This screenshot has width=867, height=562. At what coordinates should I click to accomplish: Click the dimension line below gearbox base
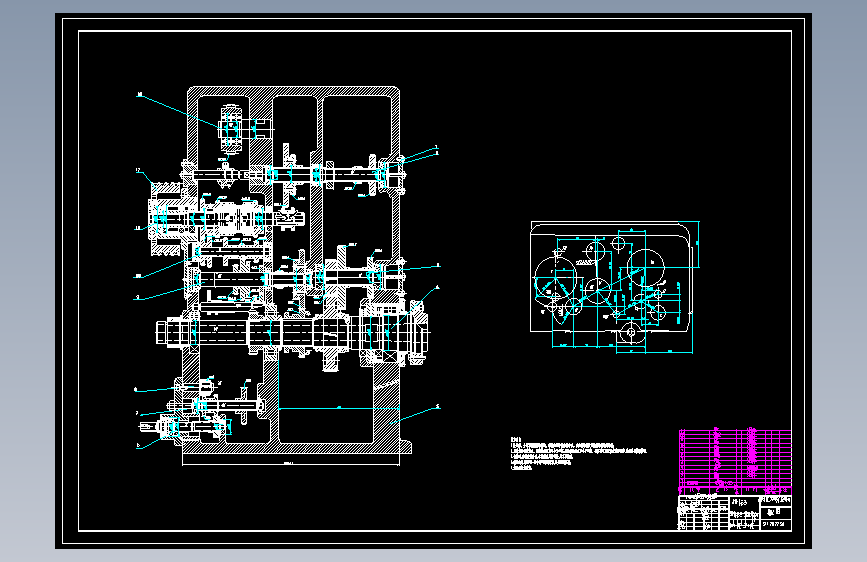tap(291, 464)
